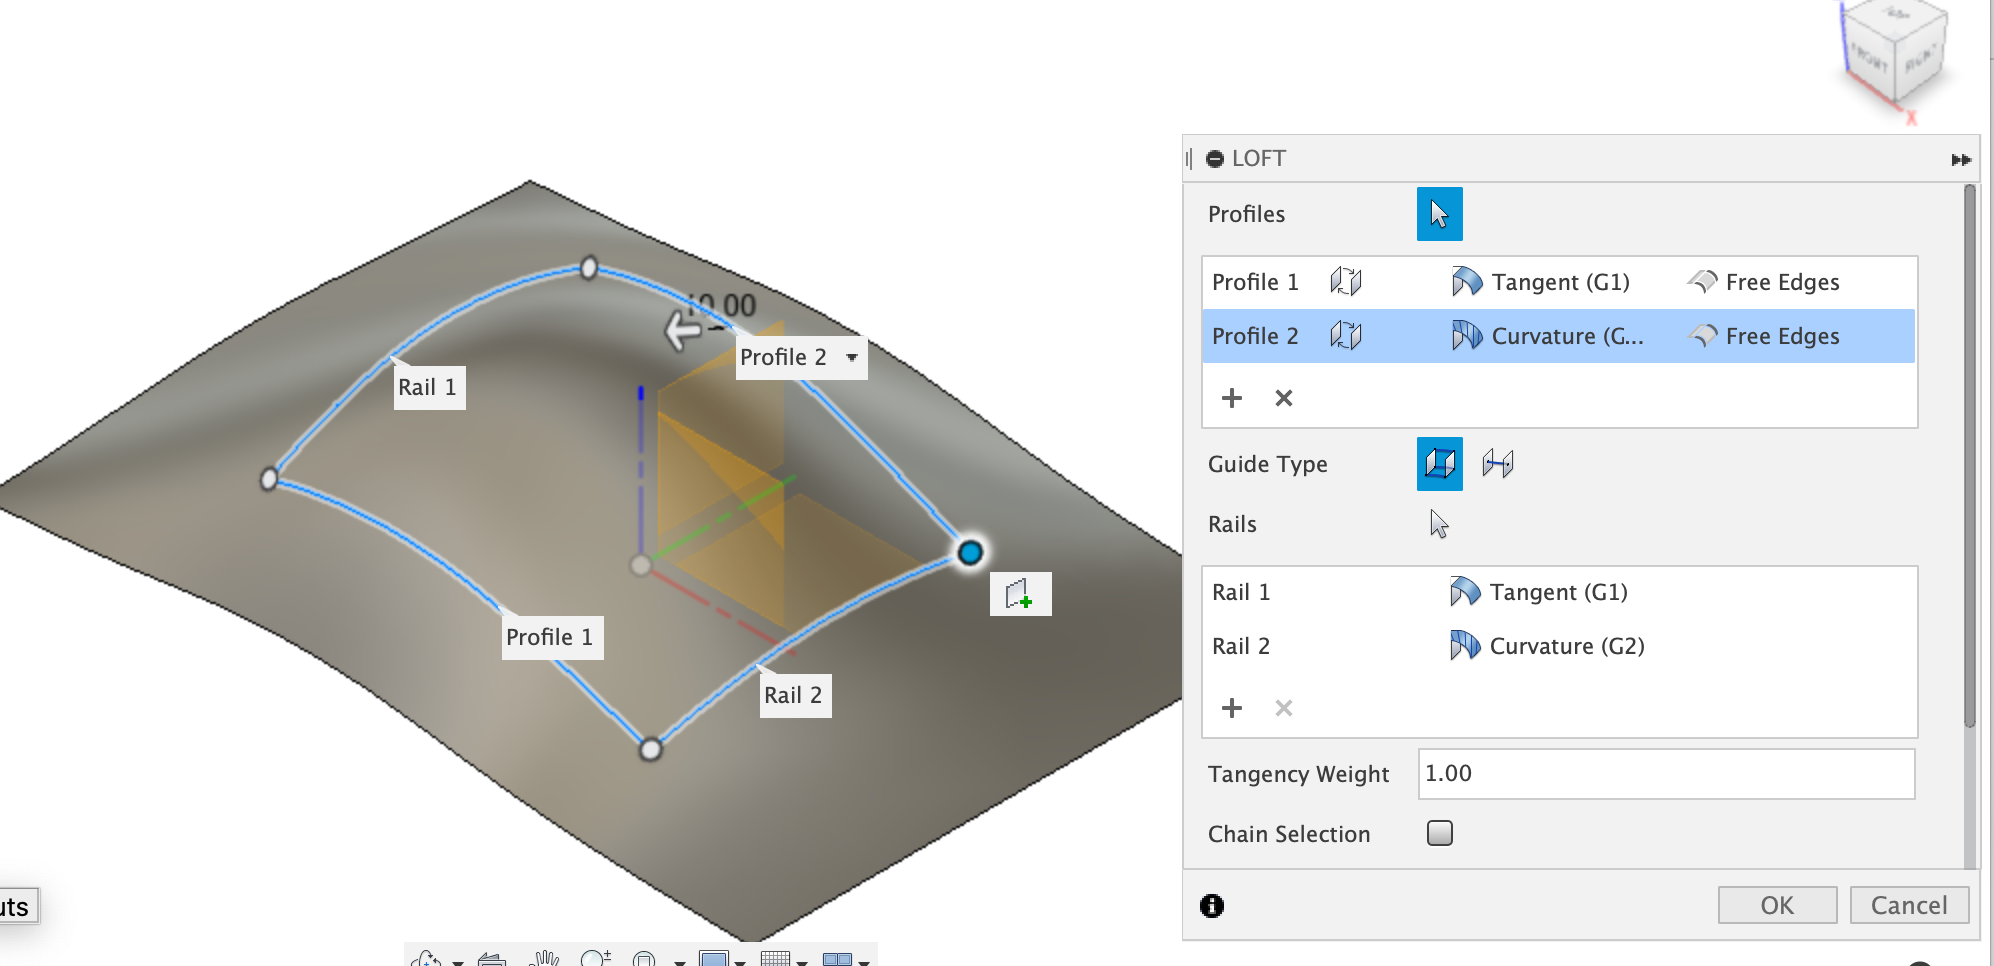
Task: Click the double-arrow expand icon in LOFT header
Action: [1961, 160]
